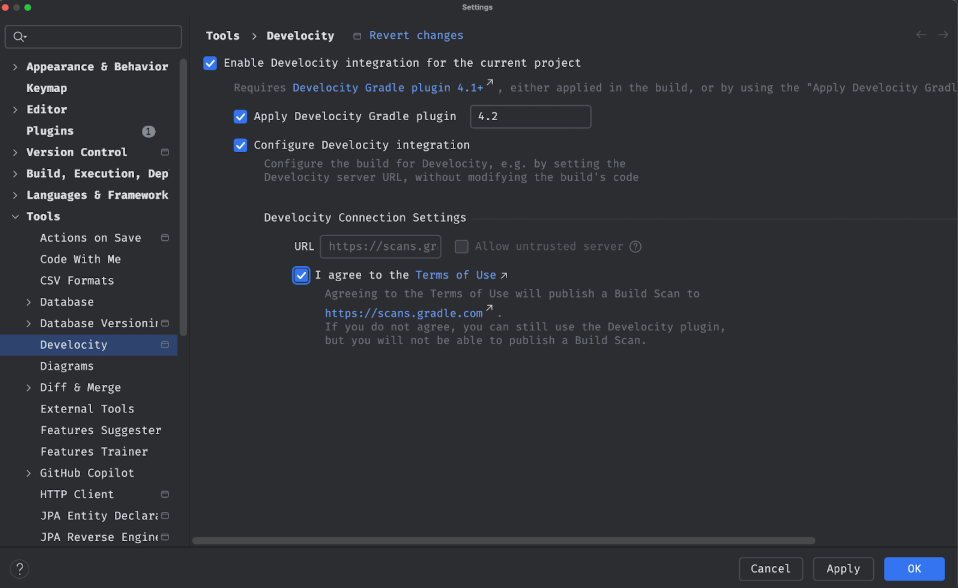This screenshot has height=588, width=958.
Task: Select Diagrams in the settings tree
Action: (66, 366)
